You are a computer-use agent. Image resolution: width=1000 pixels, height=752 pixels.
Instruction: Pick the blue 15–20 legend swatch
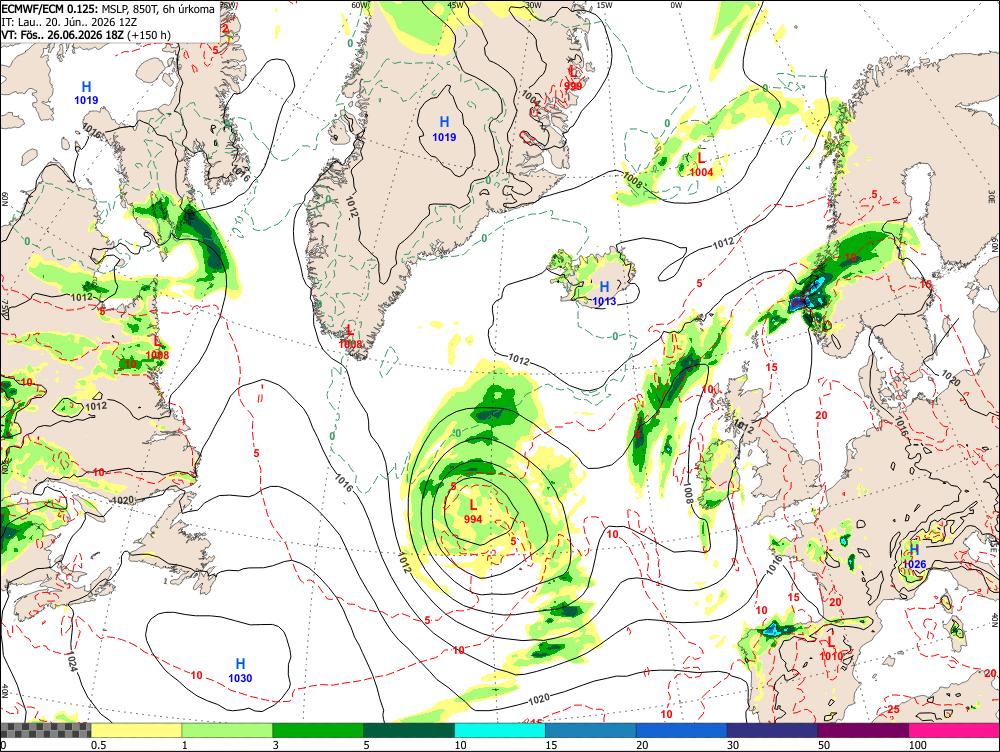[591, 730]
